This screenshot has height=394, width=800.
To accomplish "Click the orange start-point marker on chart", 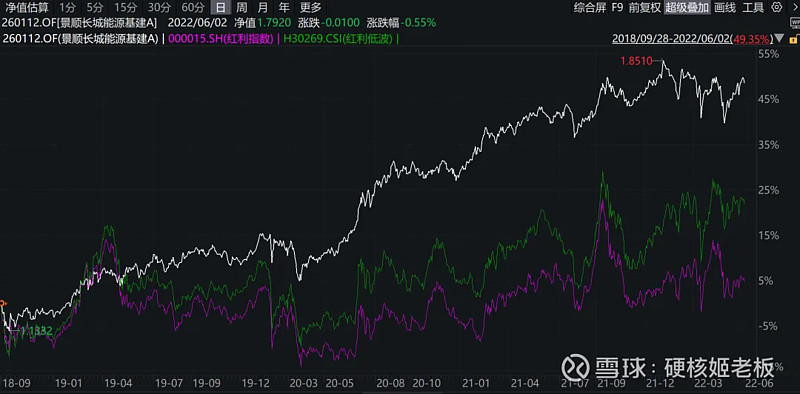I will (2, 304).
